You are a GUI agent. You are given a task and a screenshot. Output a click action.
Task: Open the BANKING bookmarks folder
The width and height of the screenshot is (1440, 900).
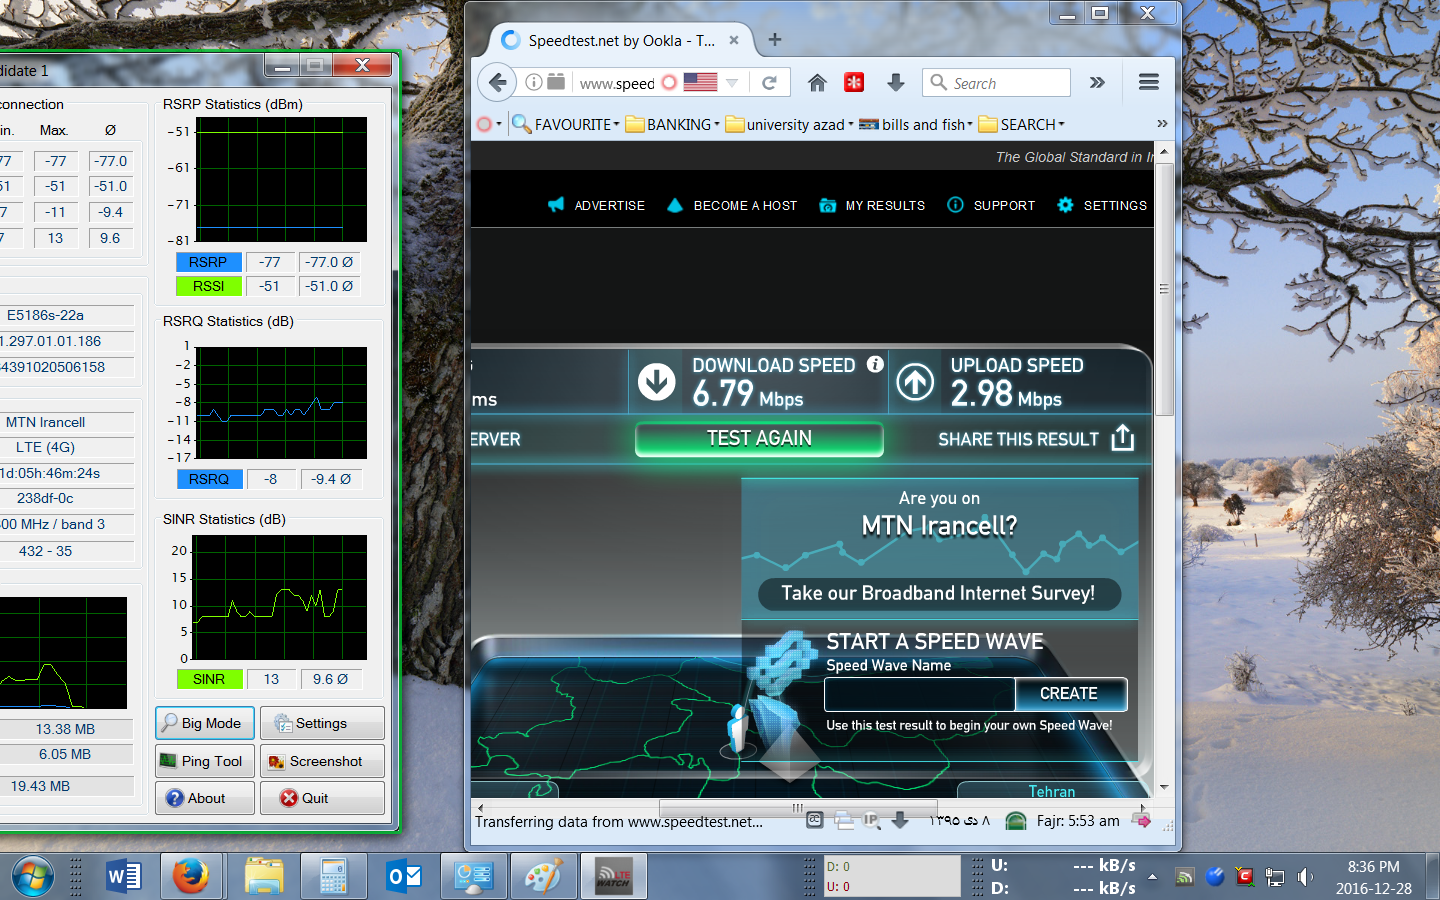(673, 125)
